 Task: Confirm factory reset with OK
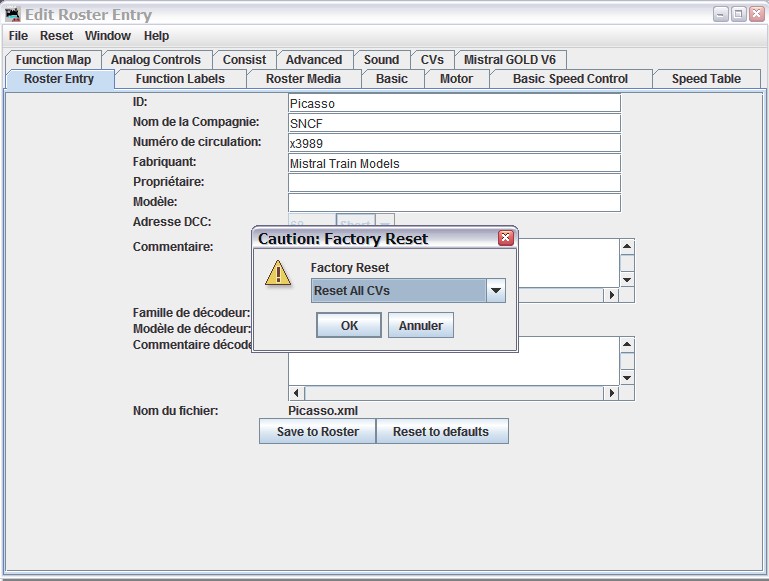349,326
